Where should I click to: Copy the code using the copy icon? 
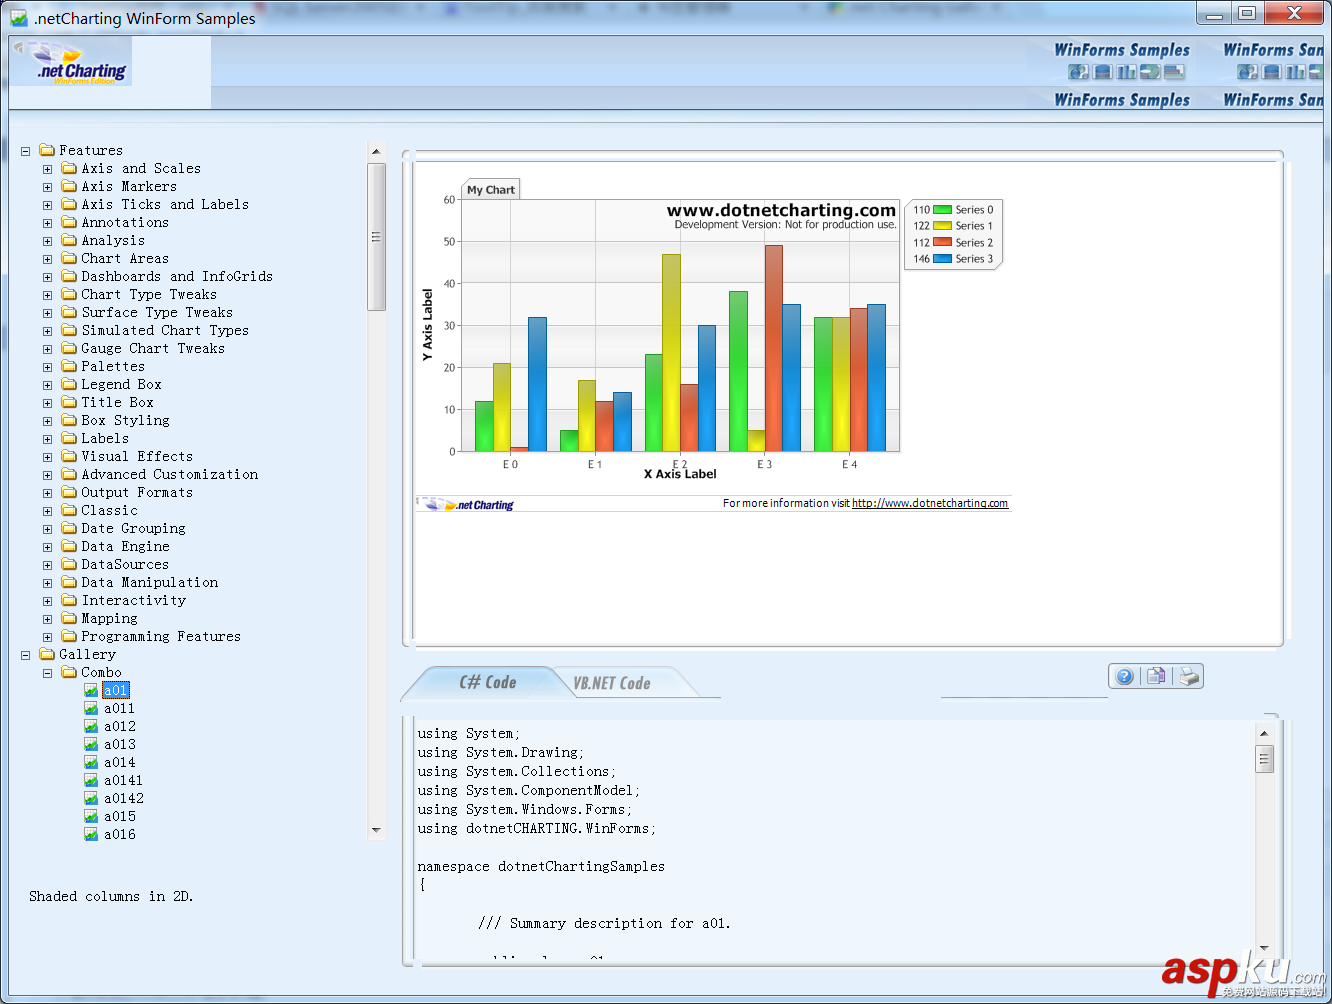tap(1156, 676)
